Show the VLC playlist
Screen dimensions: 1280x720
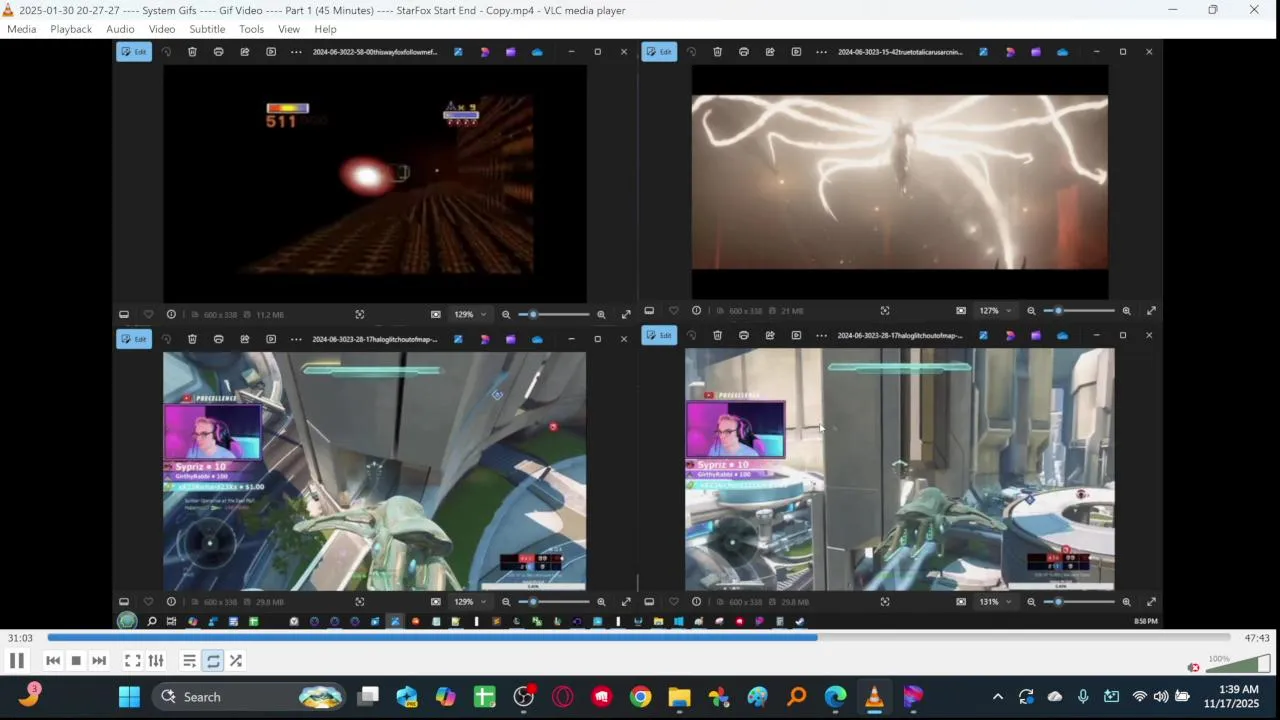tap(189, 661)
